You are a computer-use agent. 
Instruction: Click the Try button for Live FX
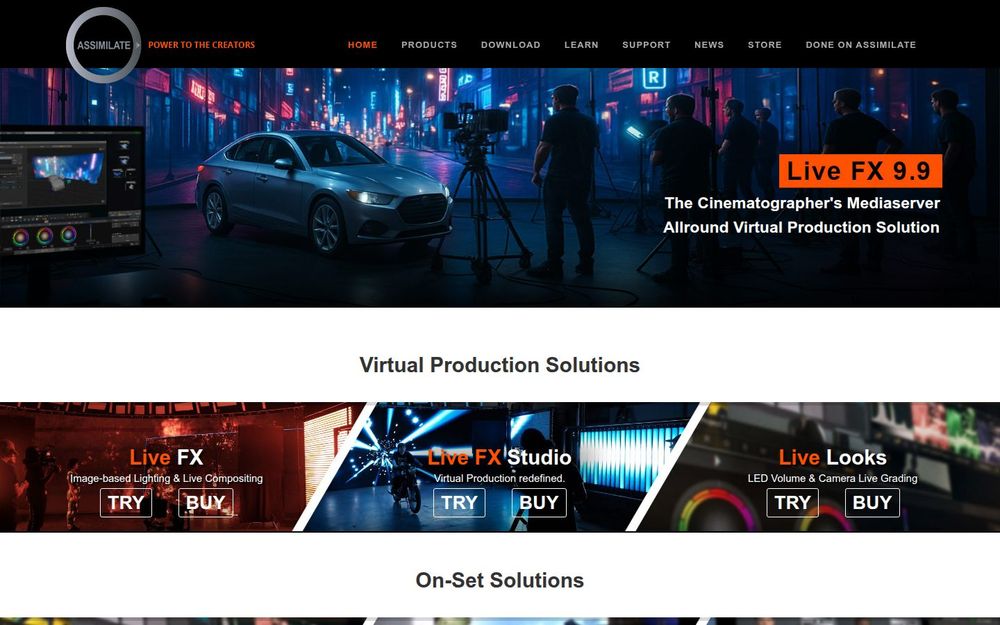point(126,503)
